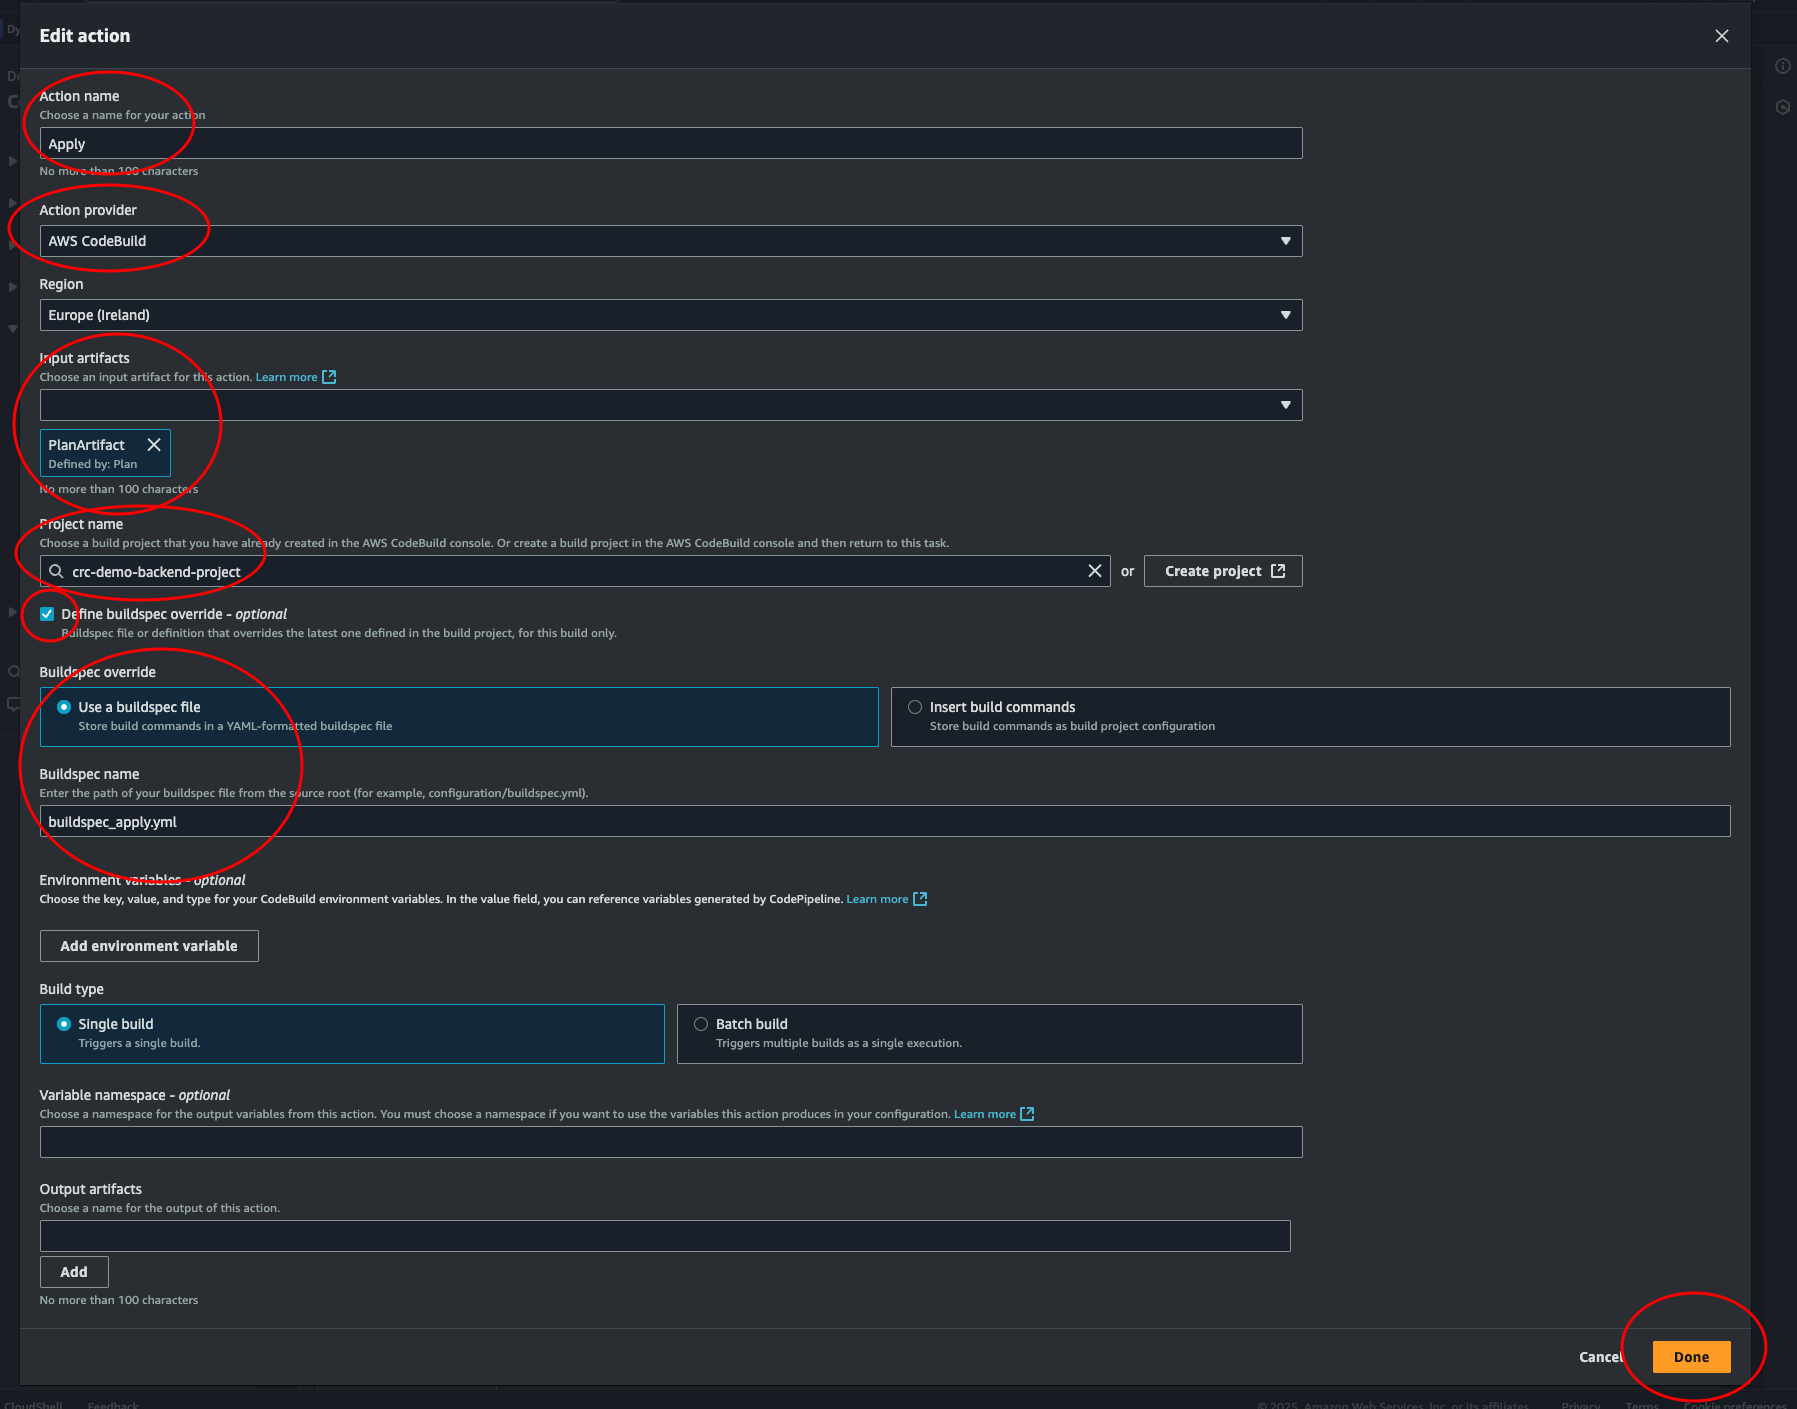The width and height of the screenshot is (1797, 1409).
Task: Select Use a buildspec file option
Action: (x=64, y=707)
